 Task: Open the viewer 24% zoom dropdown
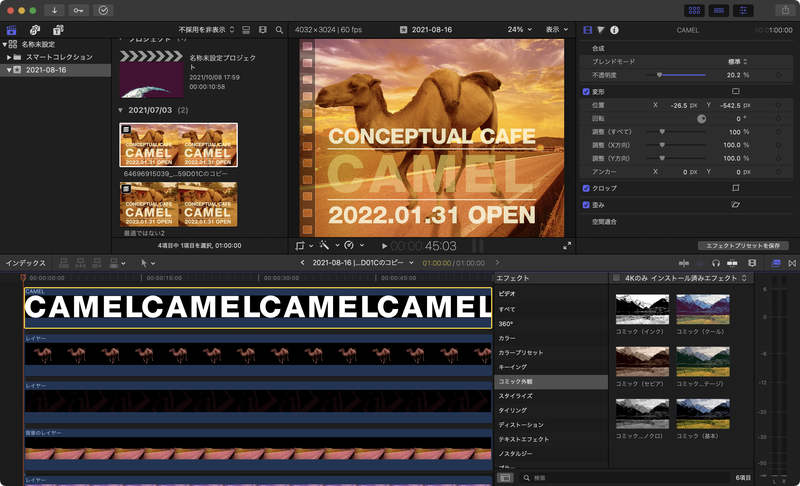pyautogui.click(x=519, y=30)
